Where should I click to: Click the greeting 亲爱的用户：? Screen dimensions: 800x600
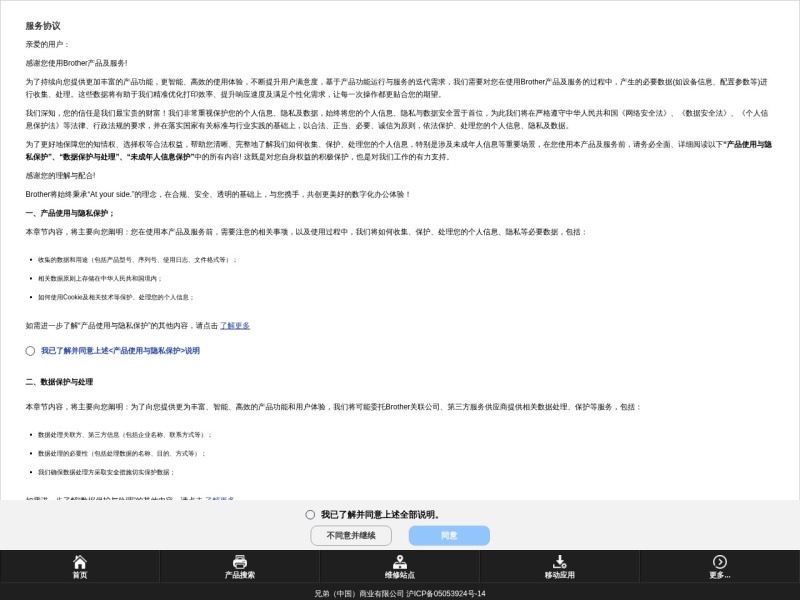[x=47, y=44]
